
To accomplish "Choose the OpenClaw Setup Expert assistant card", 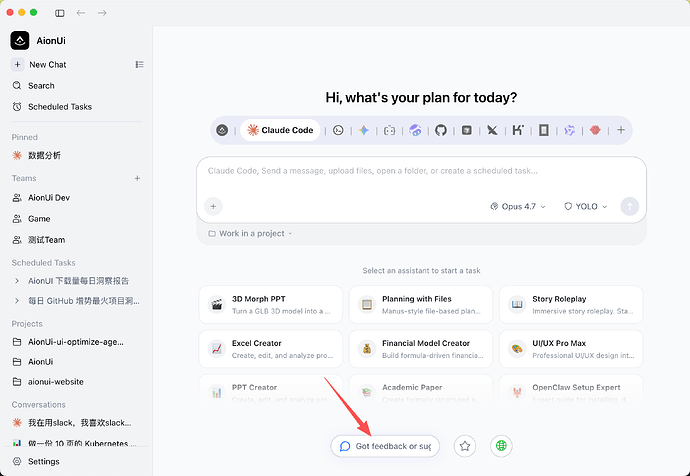I will (571, 390).
